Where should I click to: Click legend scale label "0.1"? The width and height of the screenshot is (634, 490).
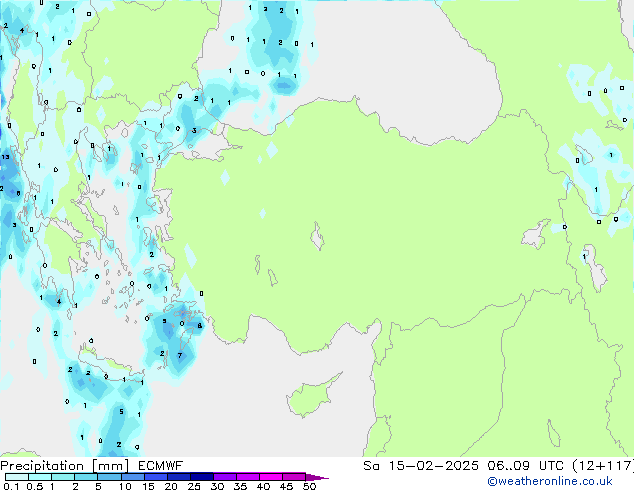pos(11,486)
